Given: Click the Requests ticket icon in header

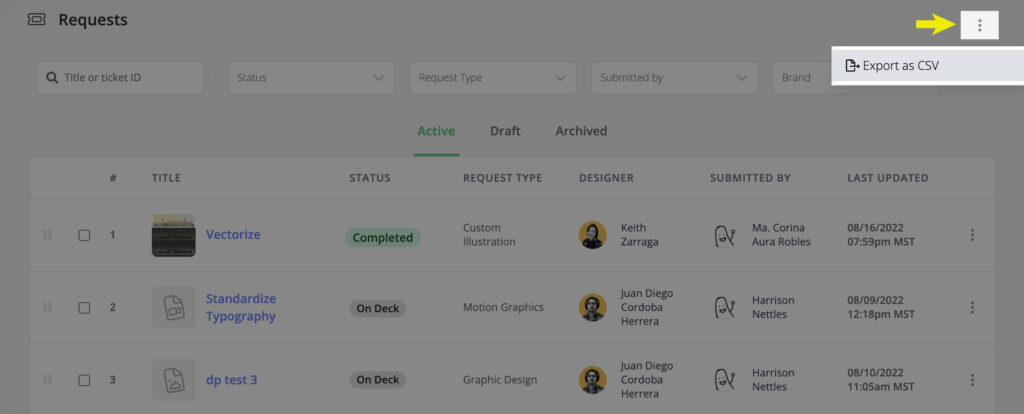Looking at the screenshot, I should click(x=37, y=20).
